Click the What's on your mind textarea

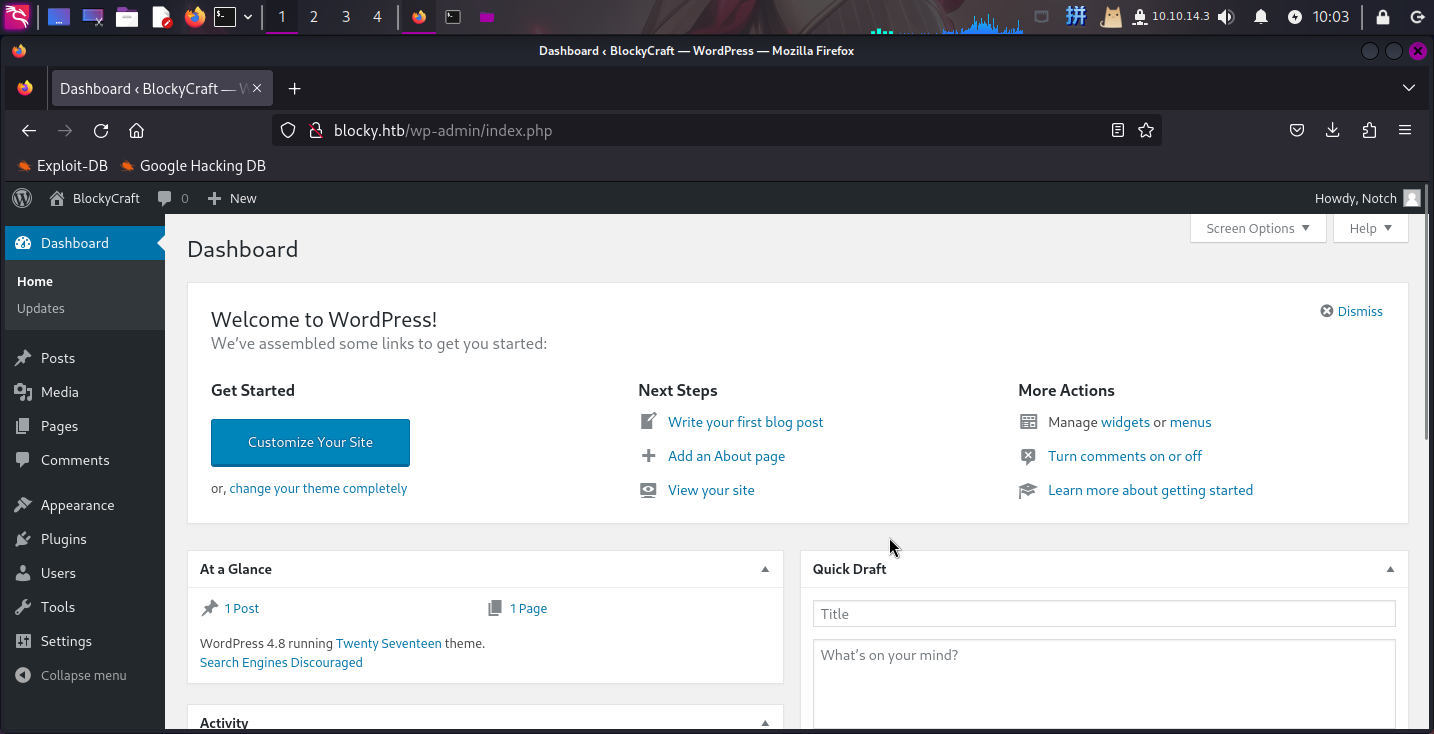(x=1104, y=686)
